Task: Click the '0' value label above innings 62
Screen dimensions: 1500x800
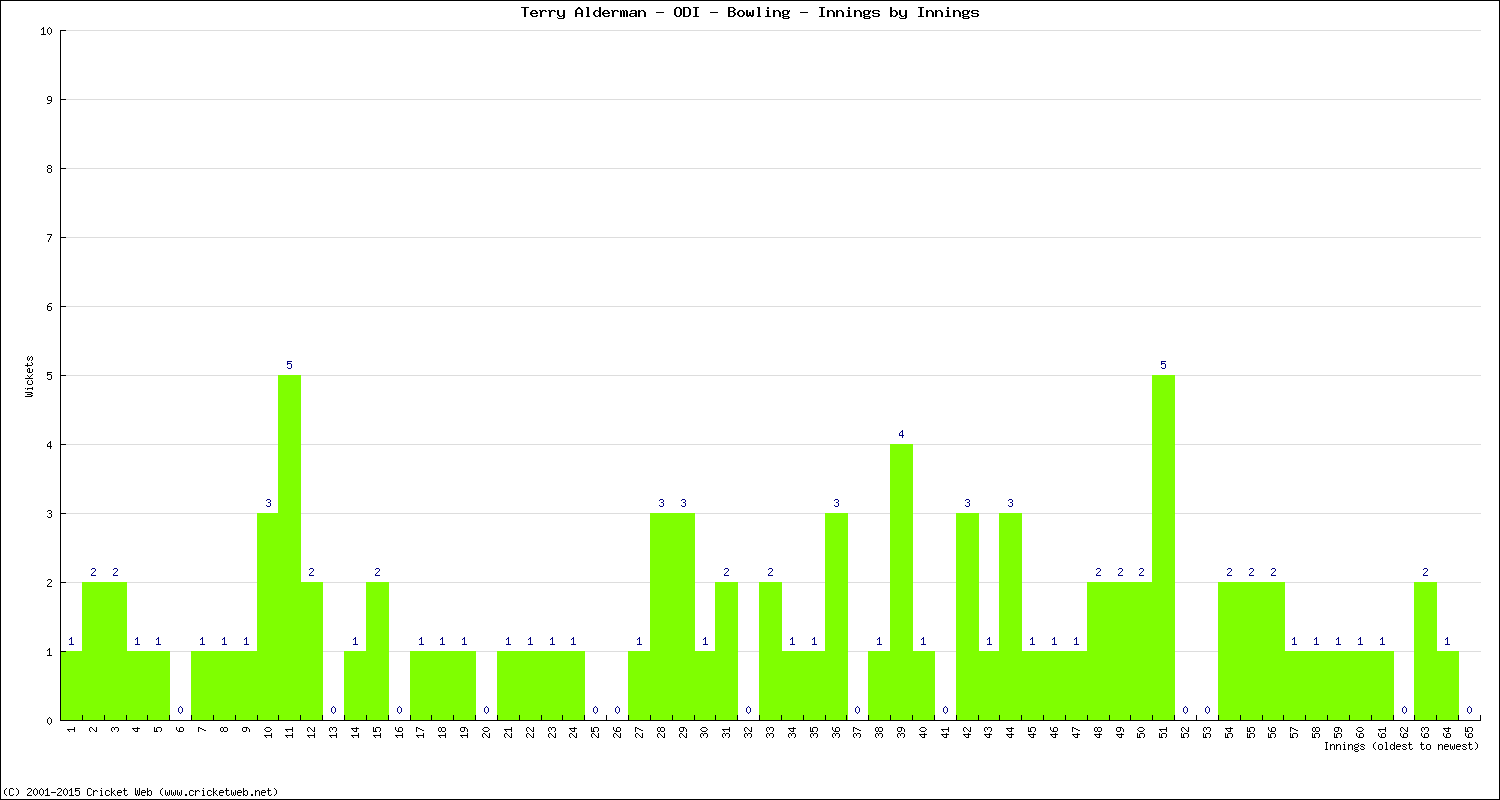Action: coord(1403,710)
